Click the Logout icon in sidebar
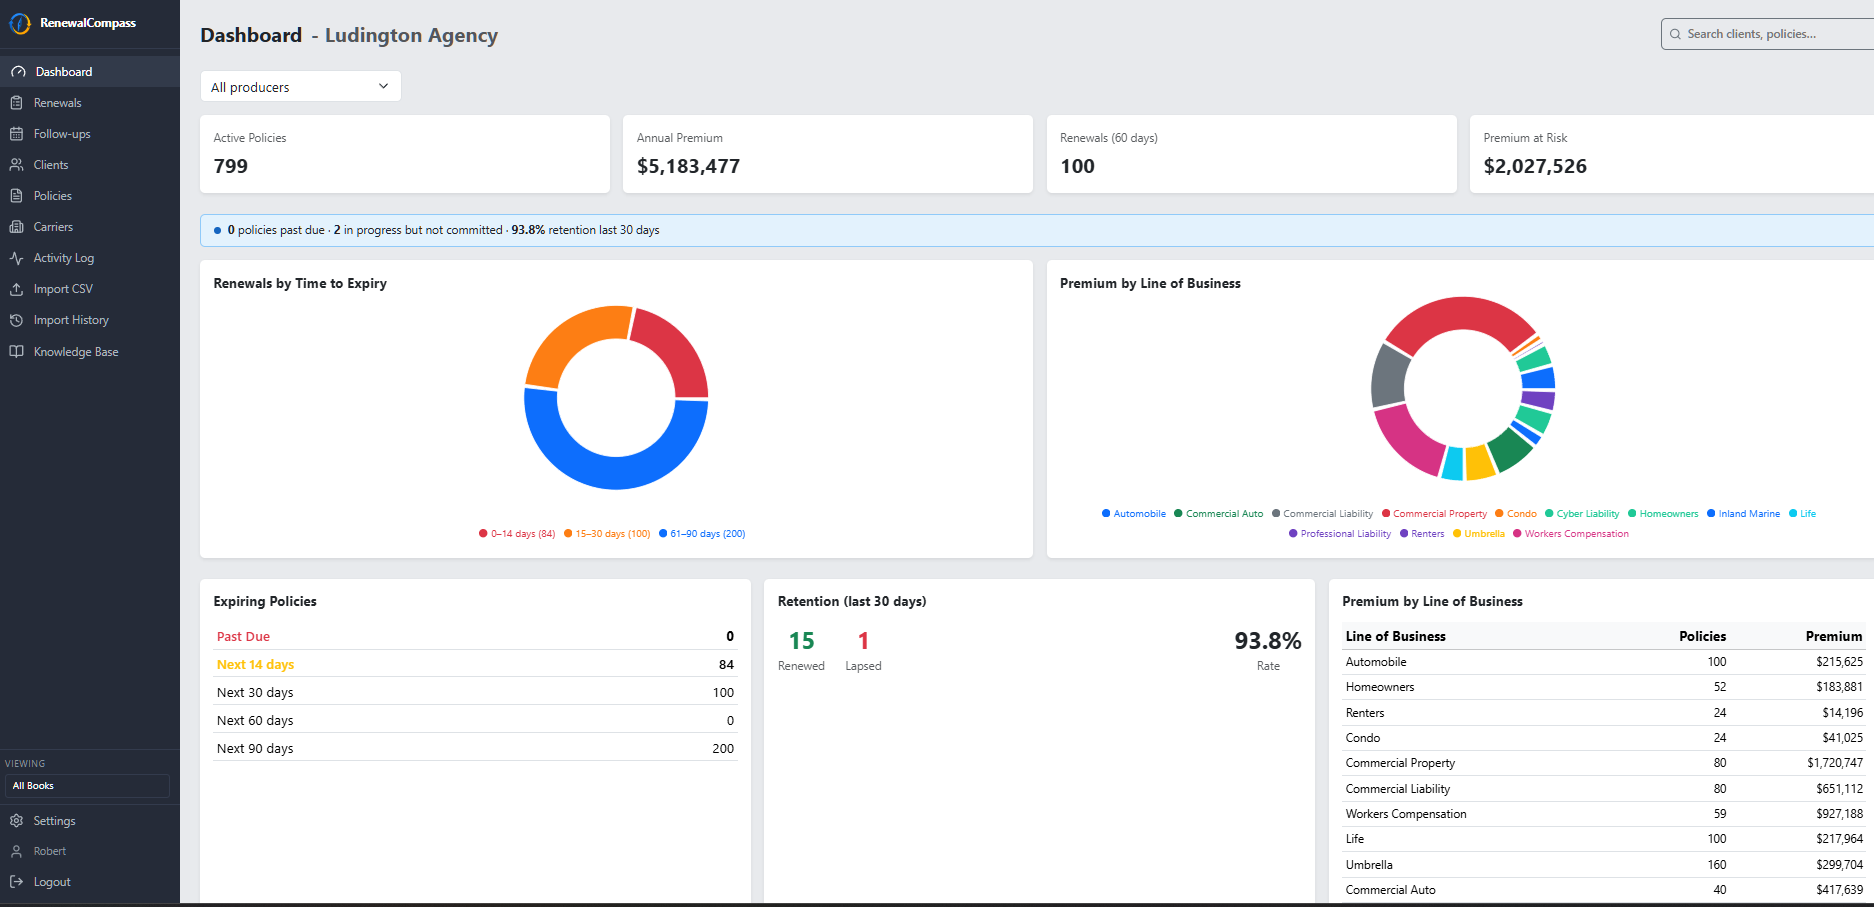 (16, 882)
